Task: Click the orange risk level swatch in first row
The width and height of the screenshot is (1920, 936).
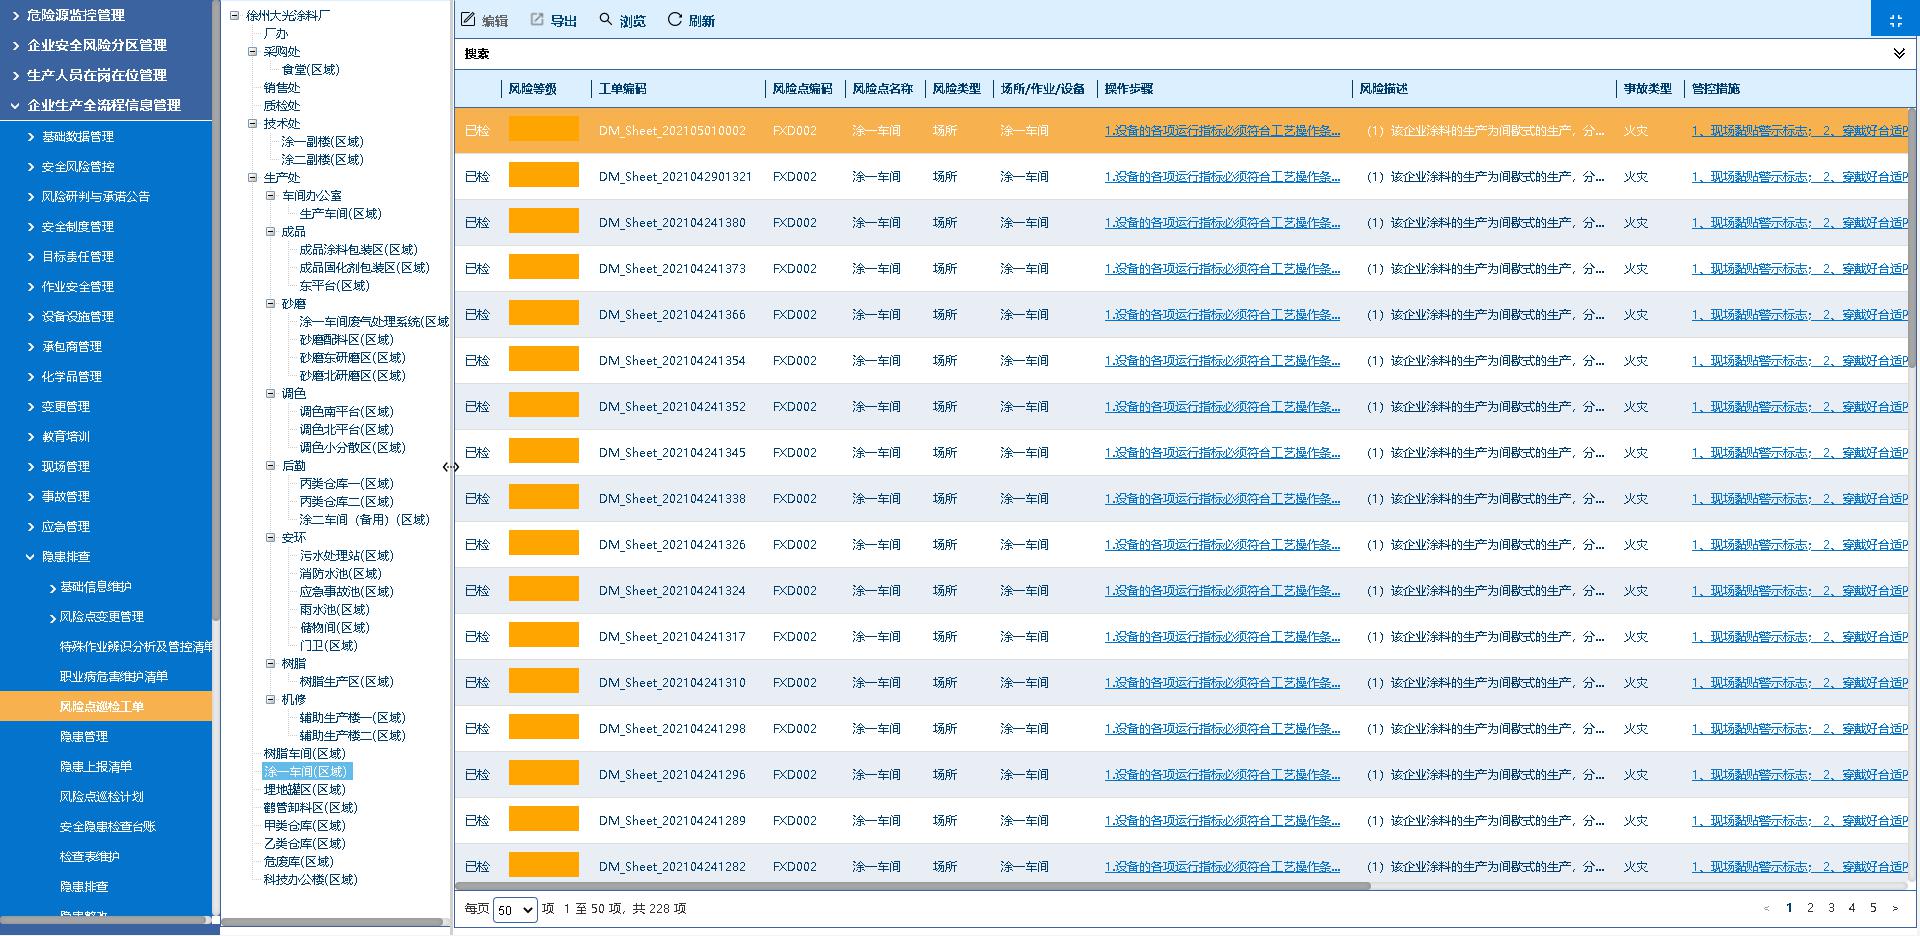Action: 543,130
